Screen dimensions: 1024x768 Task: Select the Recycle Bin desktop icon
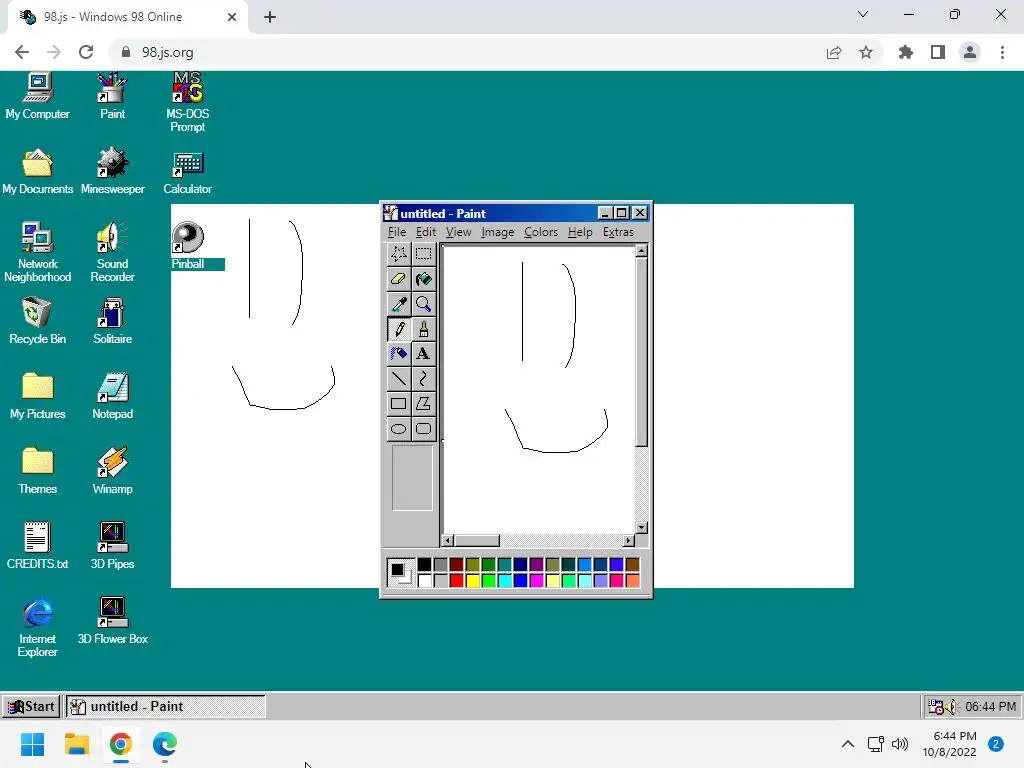(x=37, y=321)
